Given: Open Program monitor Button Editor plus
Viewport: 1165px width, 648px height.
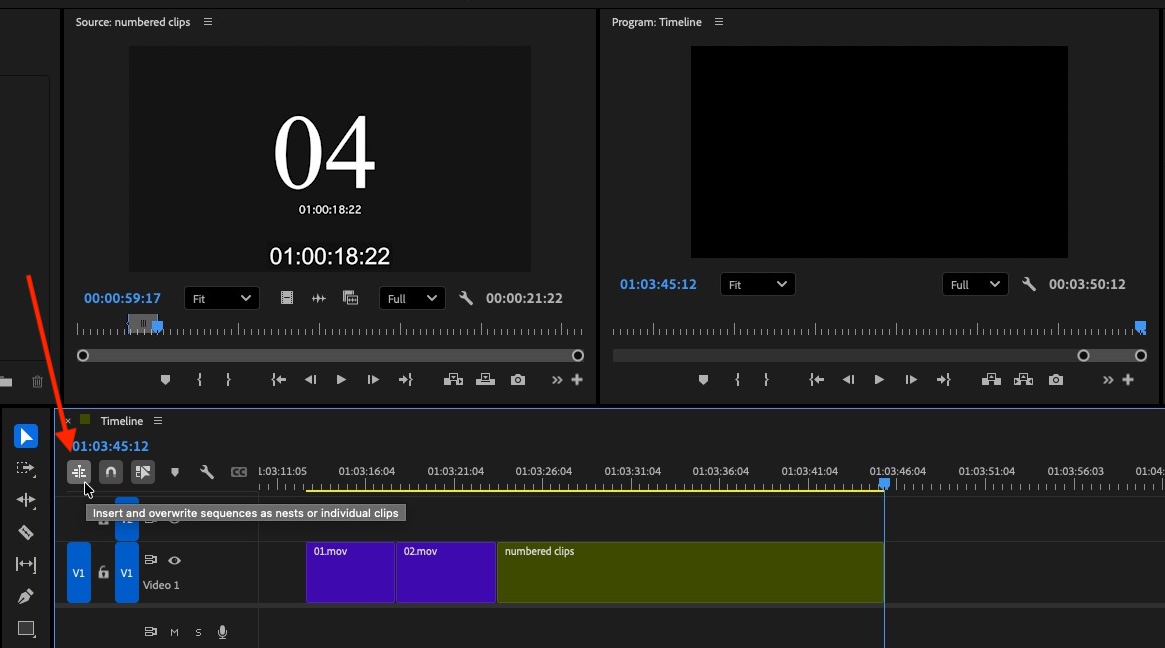Looking at the screenshot, I should click(1128, 380).
